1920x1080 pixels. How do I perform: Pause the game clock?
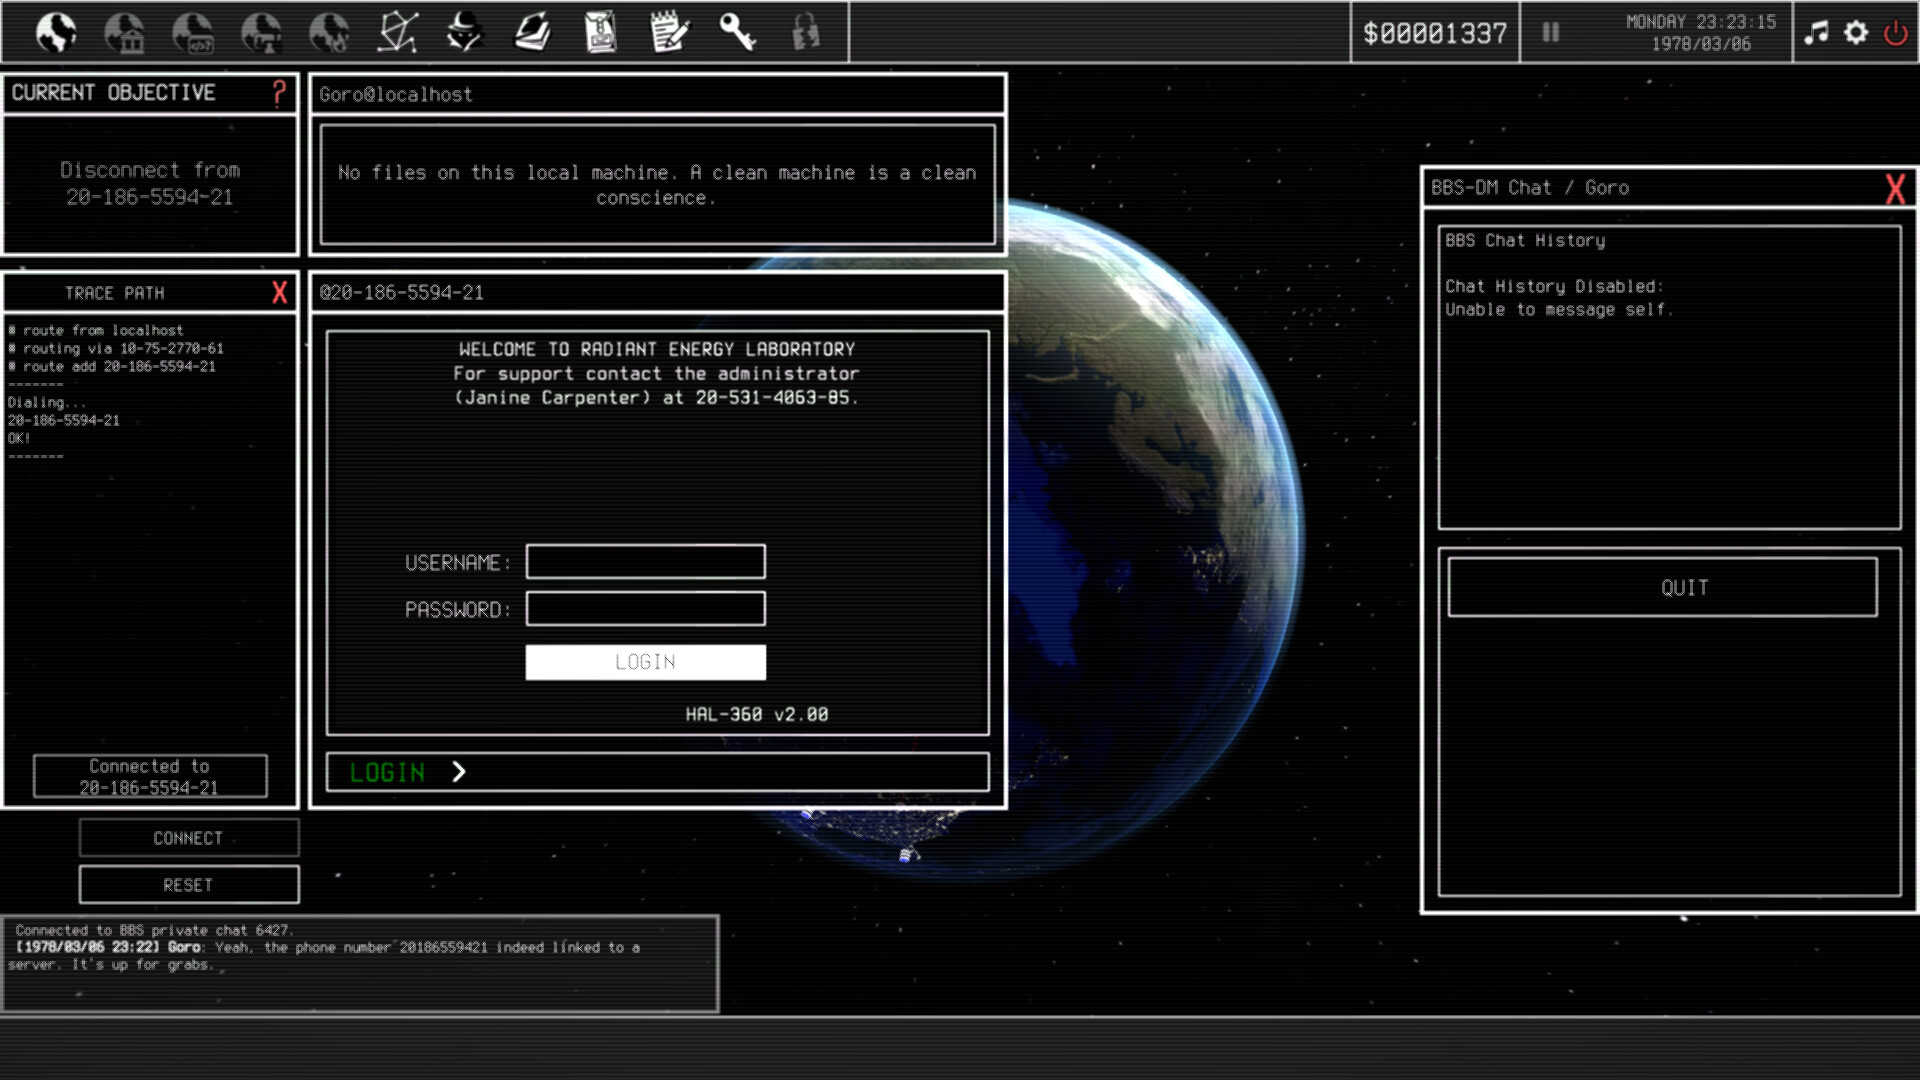click(1550, 33)
